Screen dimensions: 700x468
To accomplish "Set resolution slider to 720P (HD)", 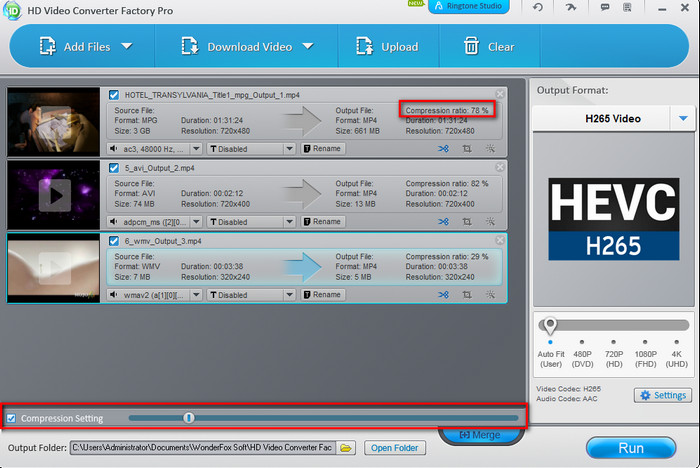I will 614,342.
